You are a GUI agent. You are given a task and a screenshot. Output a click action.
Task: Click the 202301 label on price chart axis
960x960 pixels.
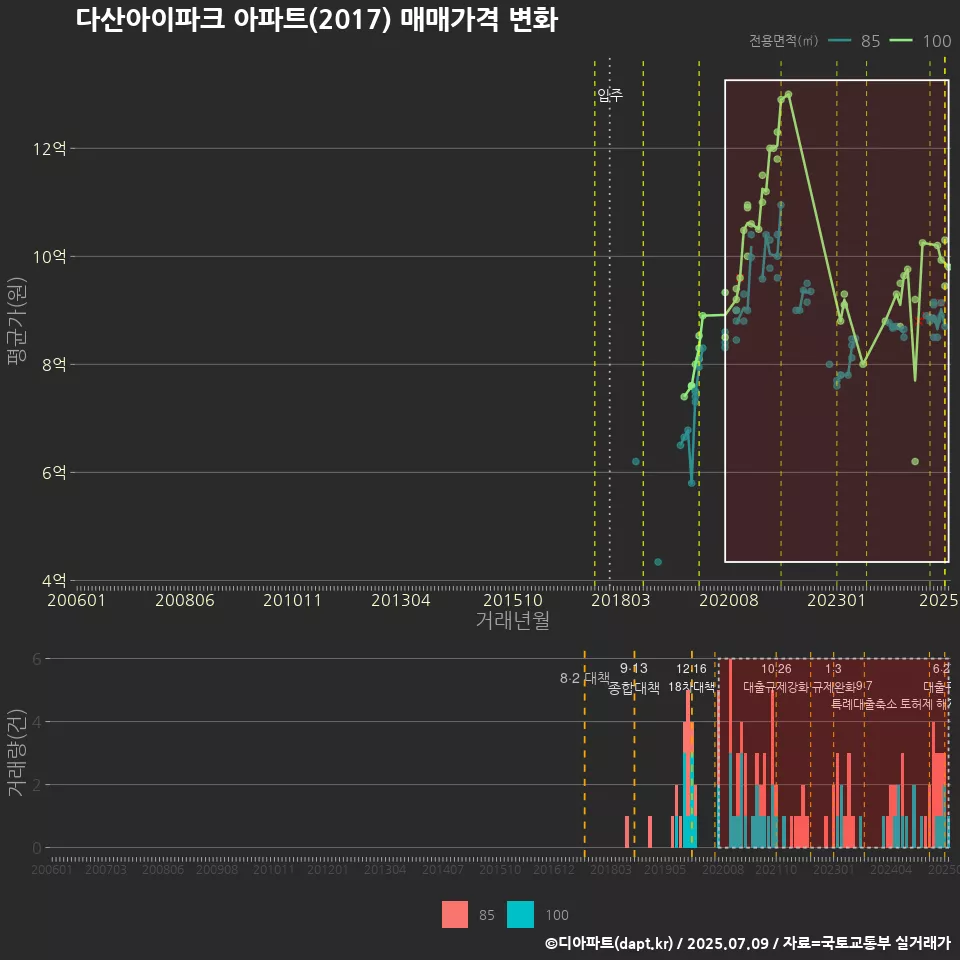pos(836,600)
